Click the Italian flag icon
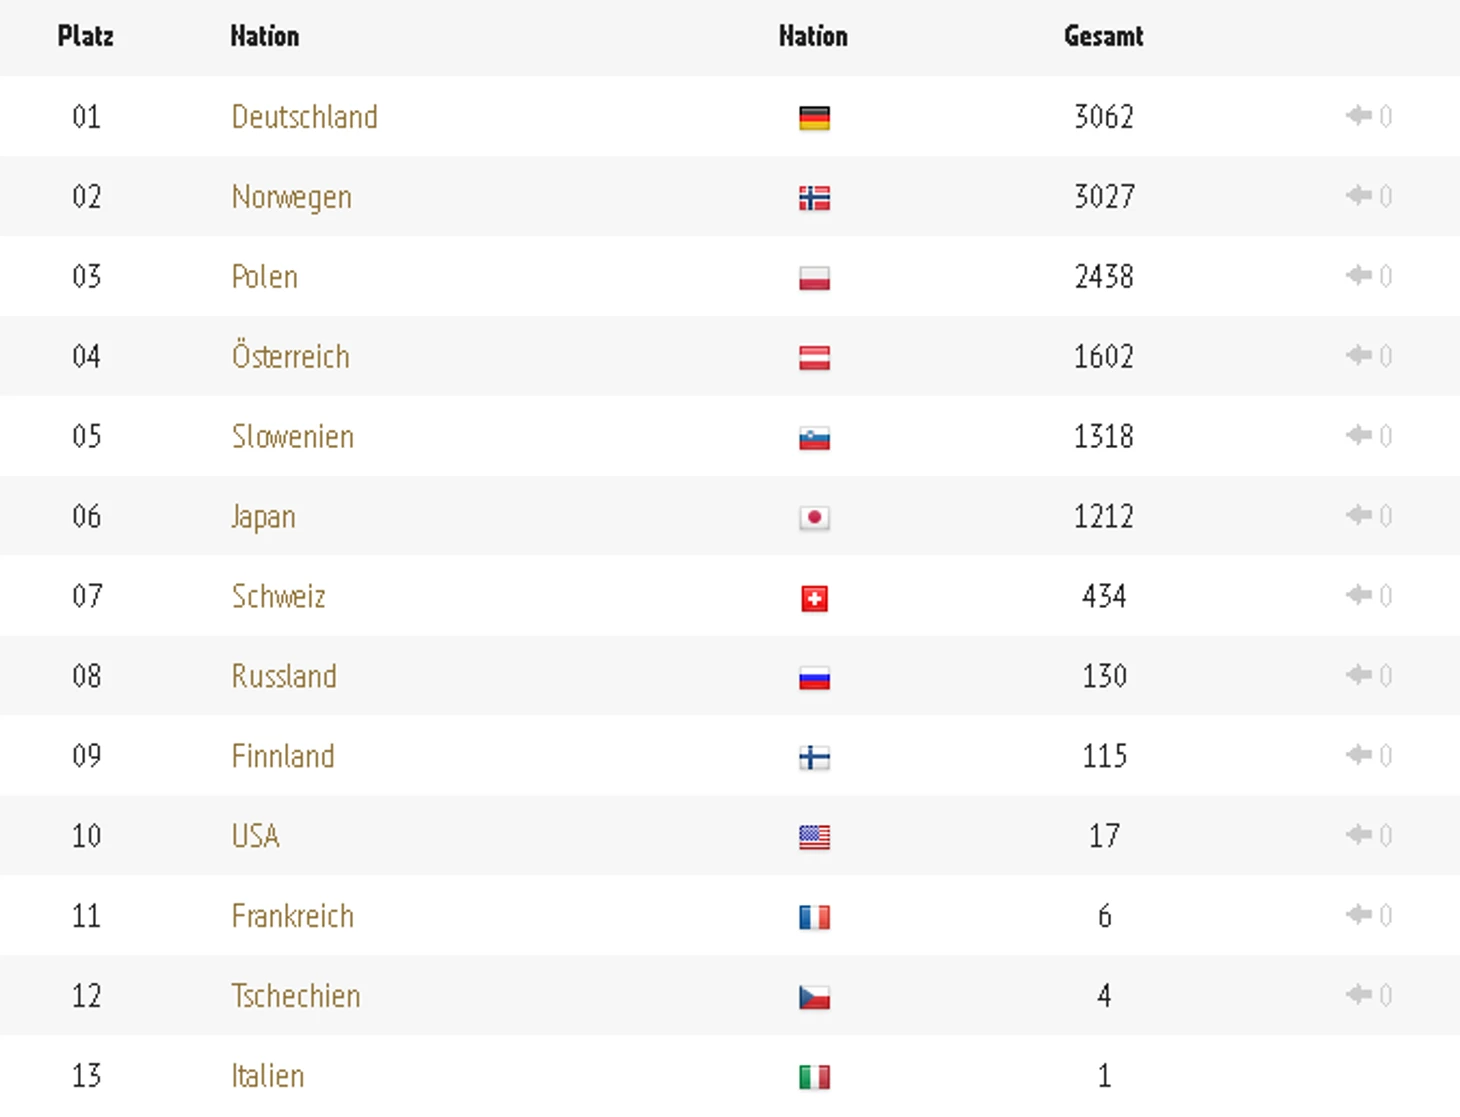1460x1117 pixels. coord(814,1077)
